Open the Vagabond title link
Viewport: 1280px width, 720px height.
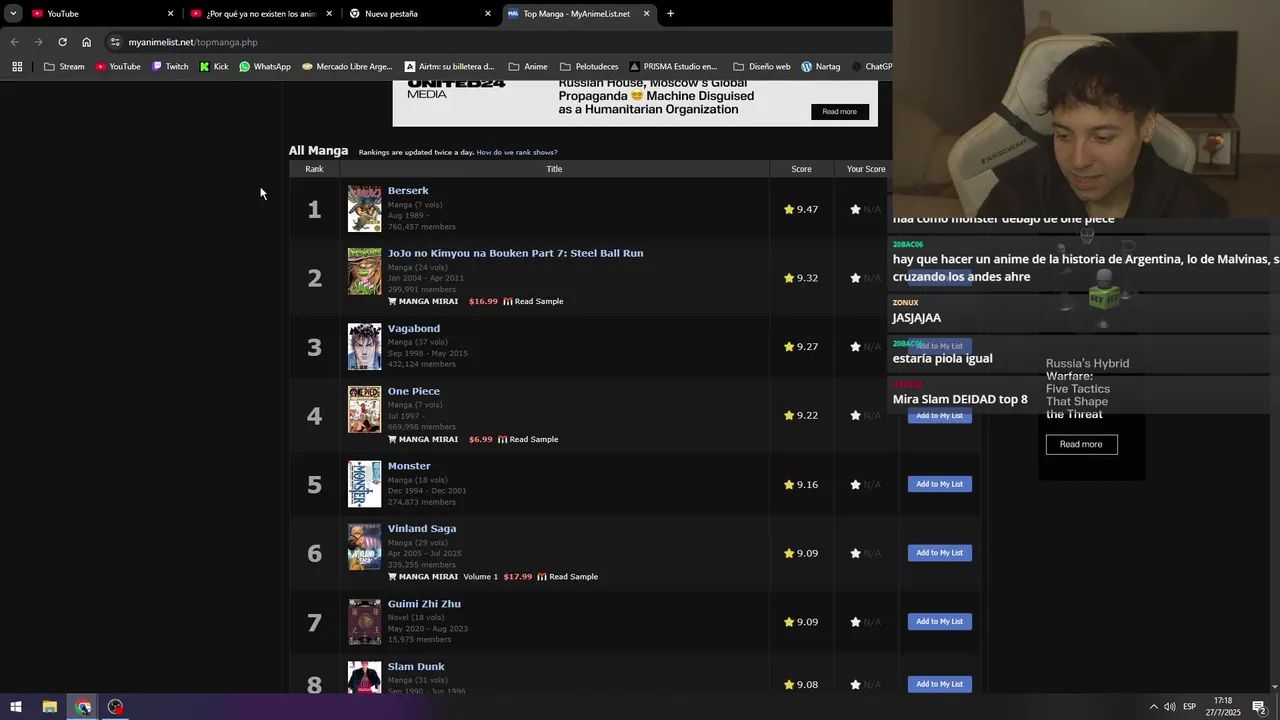[x=414, y=328]
